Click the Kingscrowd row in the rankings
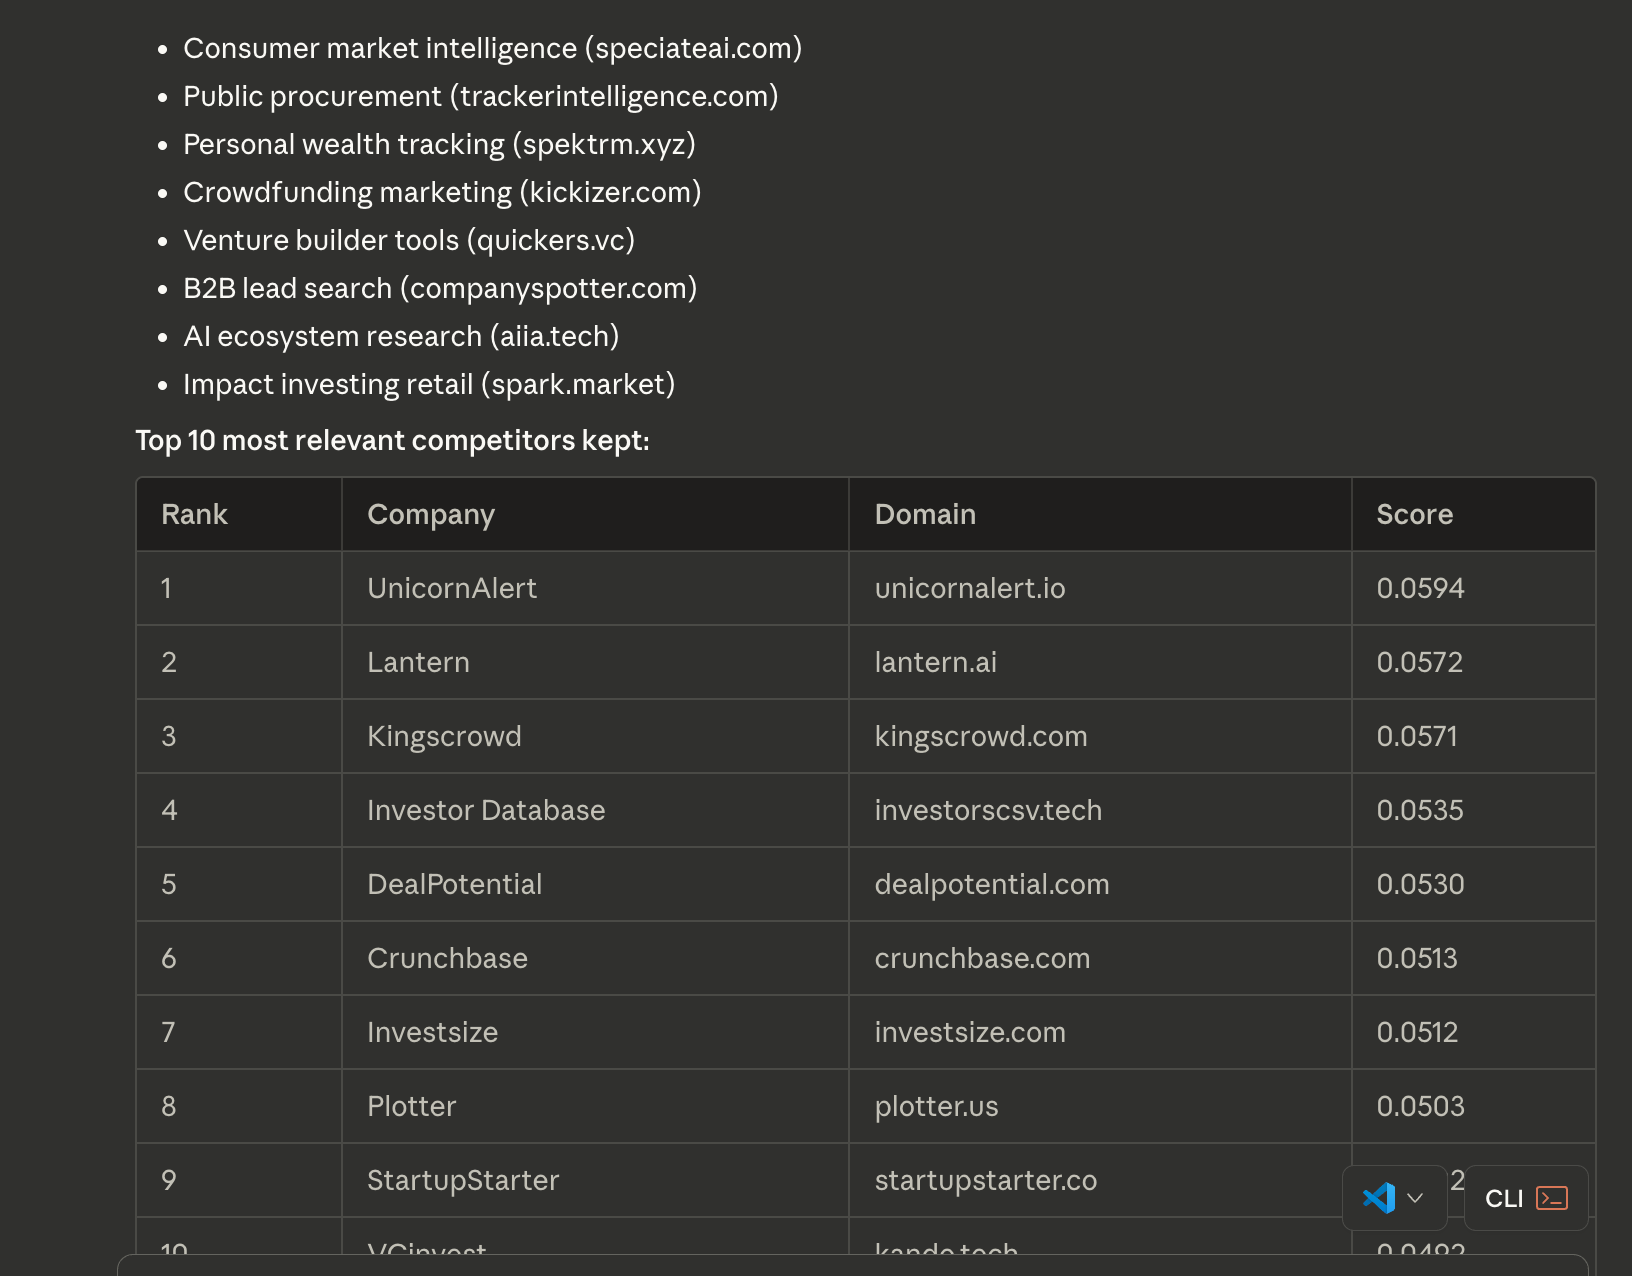 click(444, 736)
